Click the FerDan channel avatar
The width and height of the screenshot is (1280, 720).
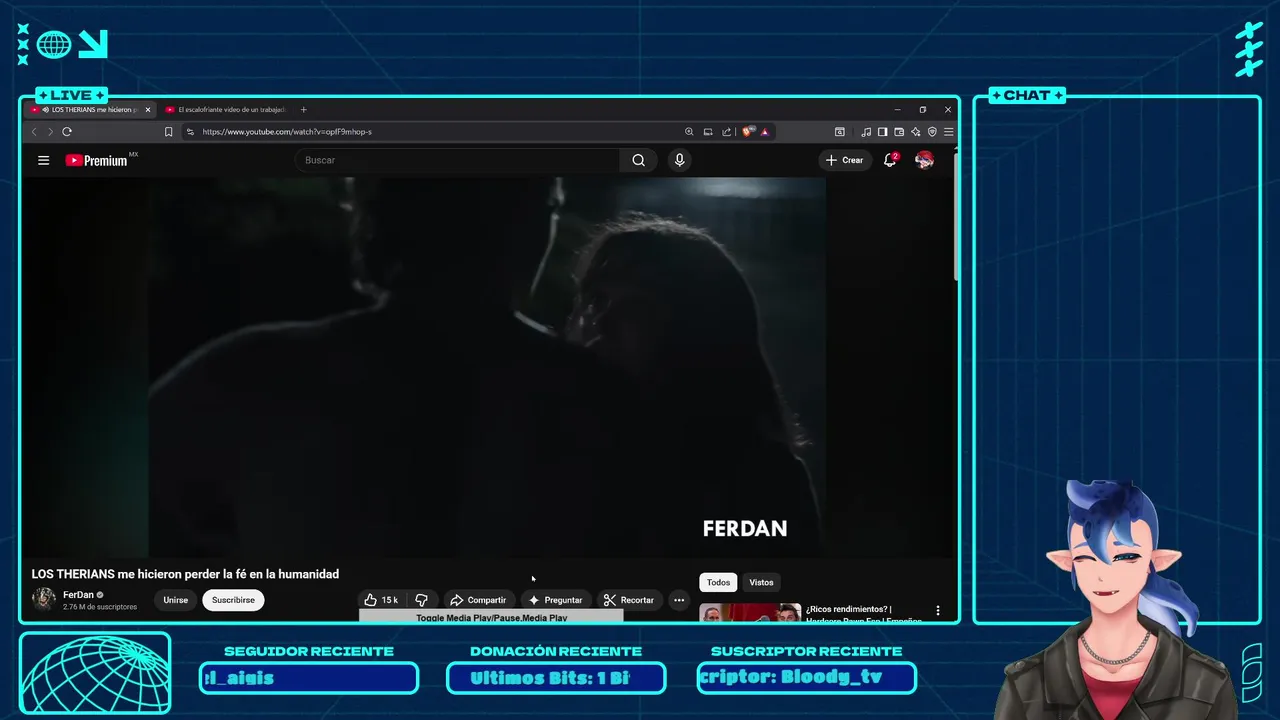(44, 599)
